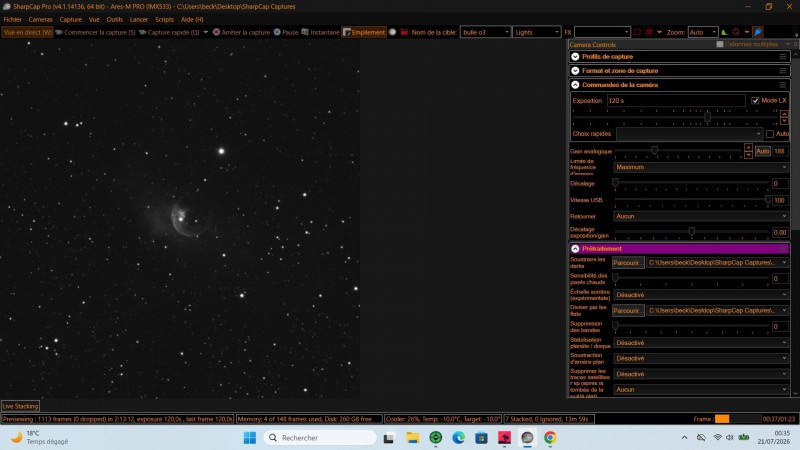Screen dimensions: 800x450
Task: Click the magnifier zoom icon in toolbar
Action: (x=736, y=32)
